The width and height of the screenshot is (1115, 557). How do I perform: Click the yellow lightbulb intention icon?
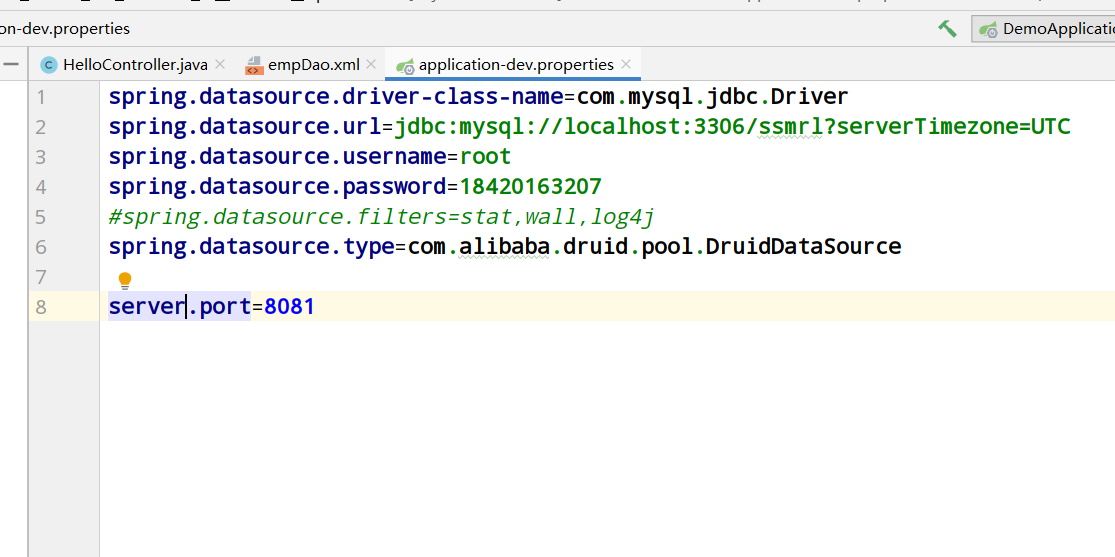(125, 280)
